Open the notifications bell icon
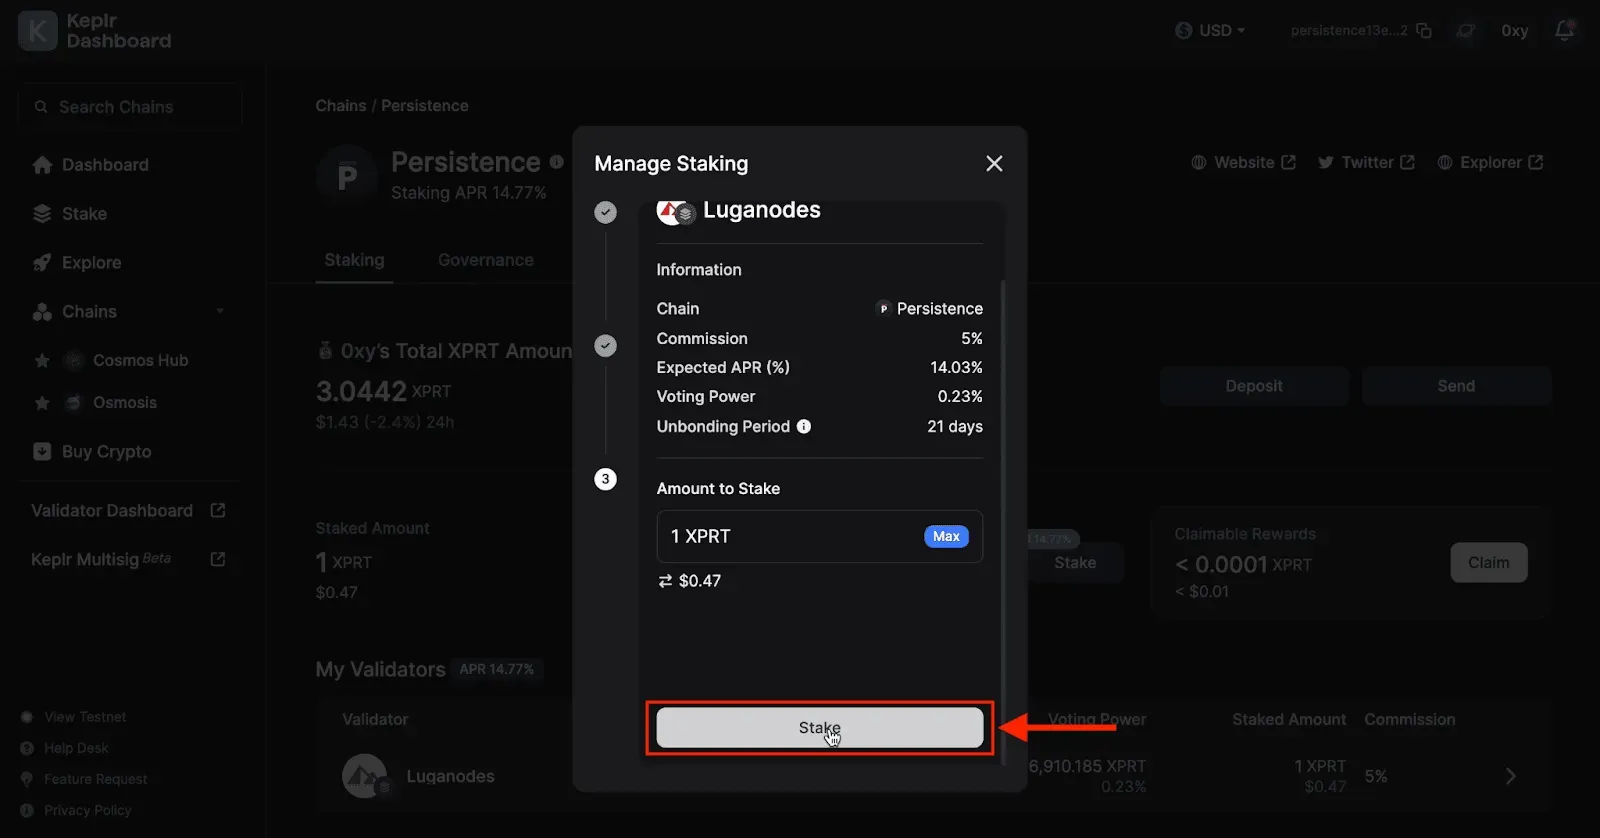This screenshot has height=838, width=1600. pyautogui.click(x=1565, y=31)
